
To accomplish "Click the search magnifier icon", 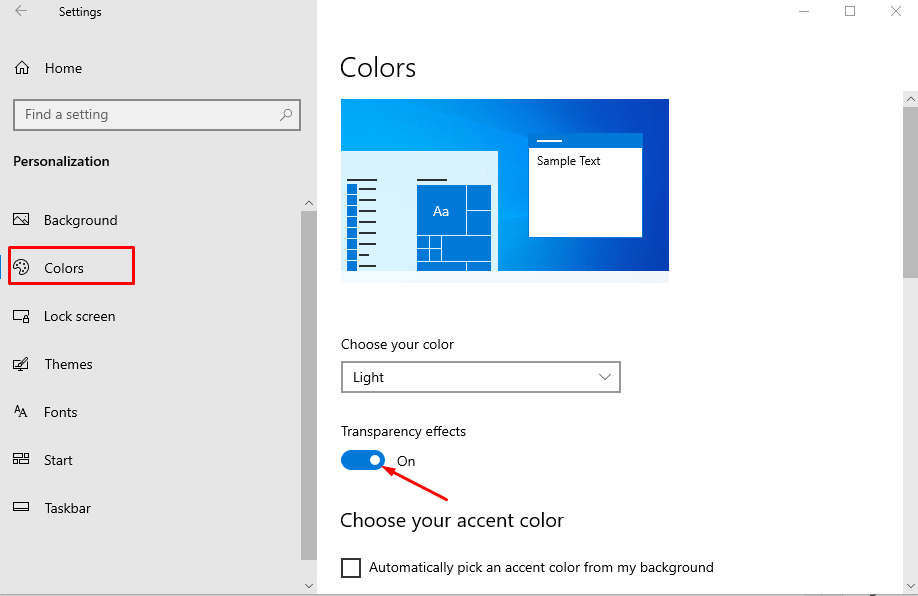I will click(286, 115).
